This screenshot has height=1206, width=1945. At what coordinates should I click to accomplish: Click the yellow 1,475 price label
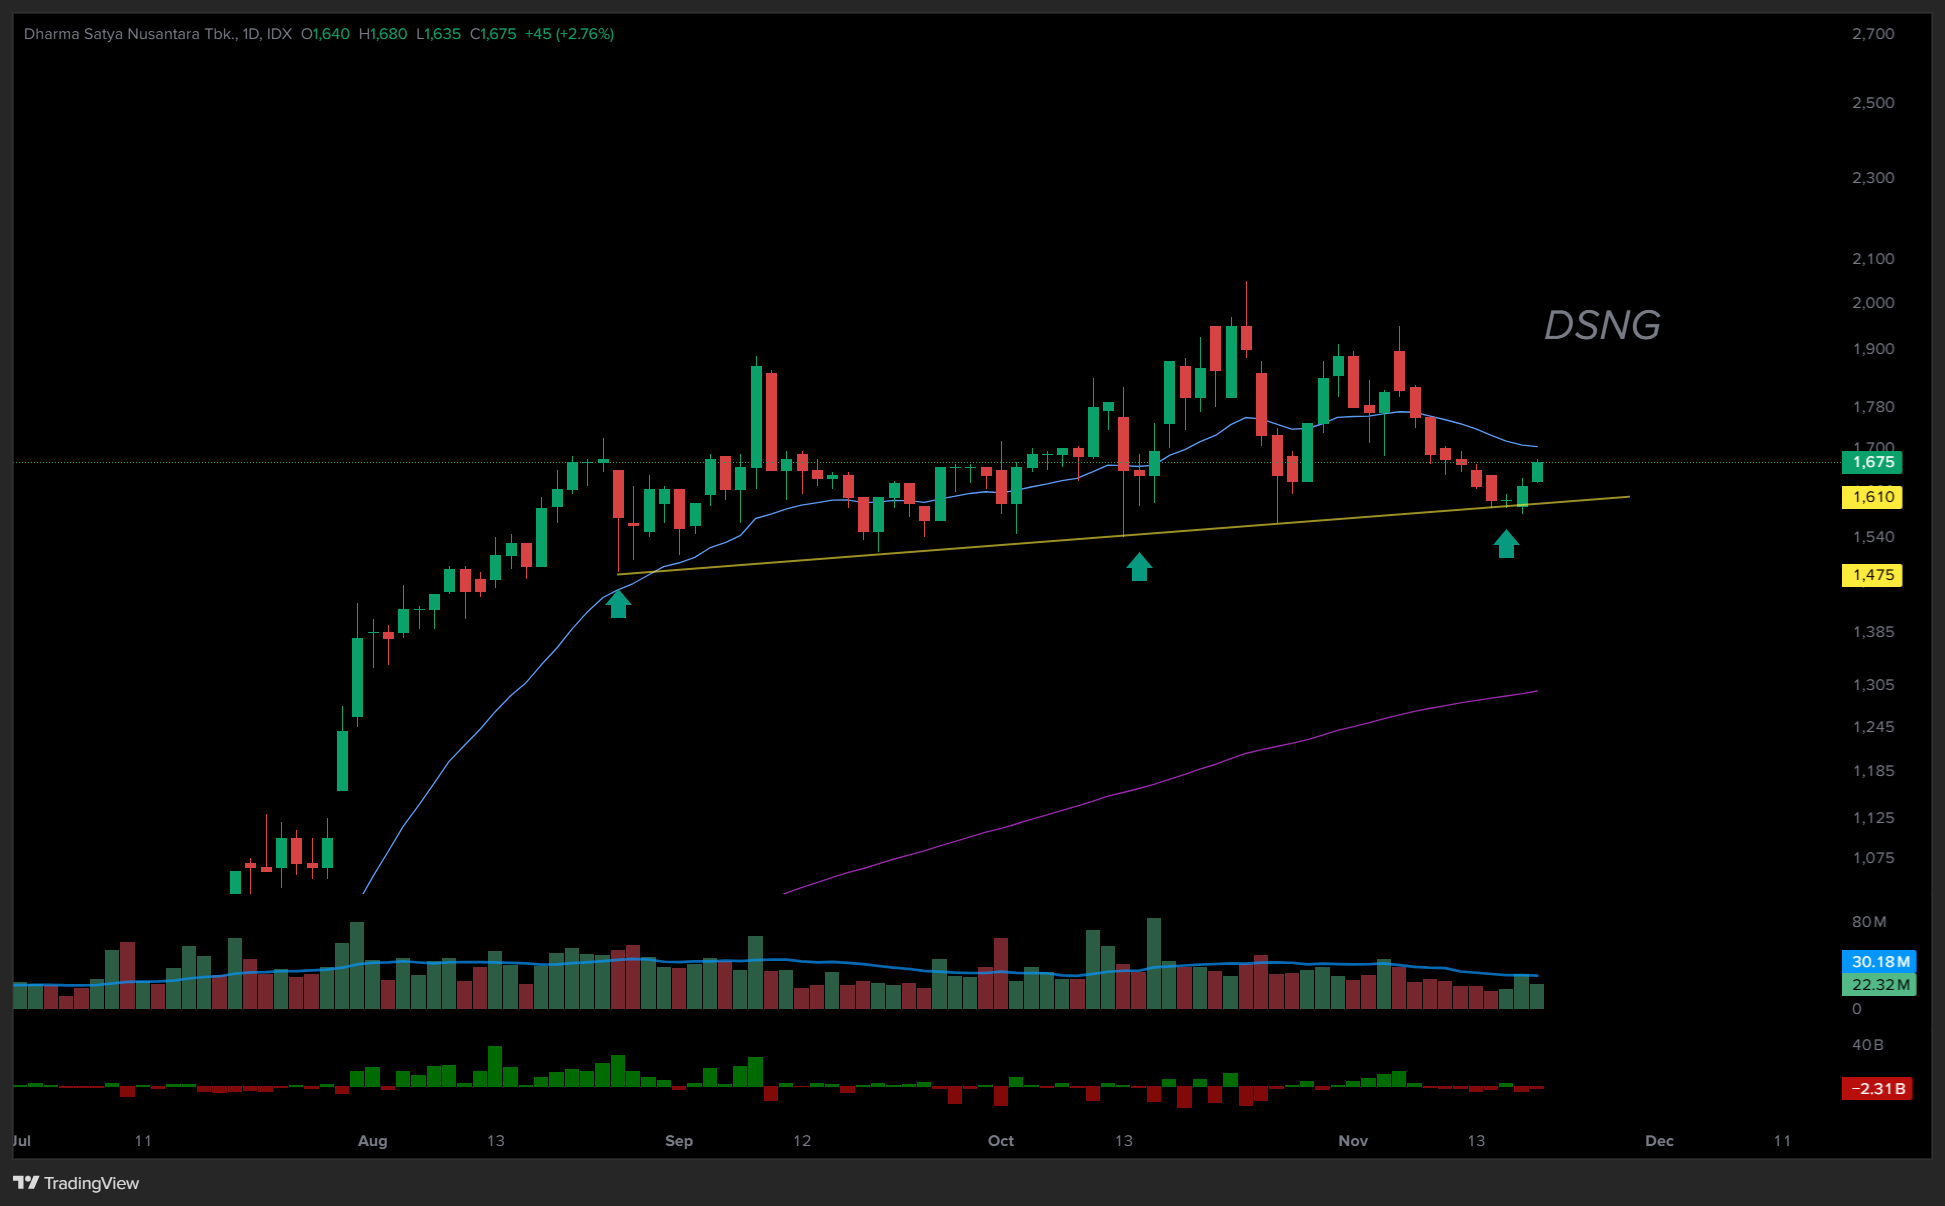[1872, 575]
